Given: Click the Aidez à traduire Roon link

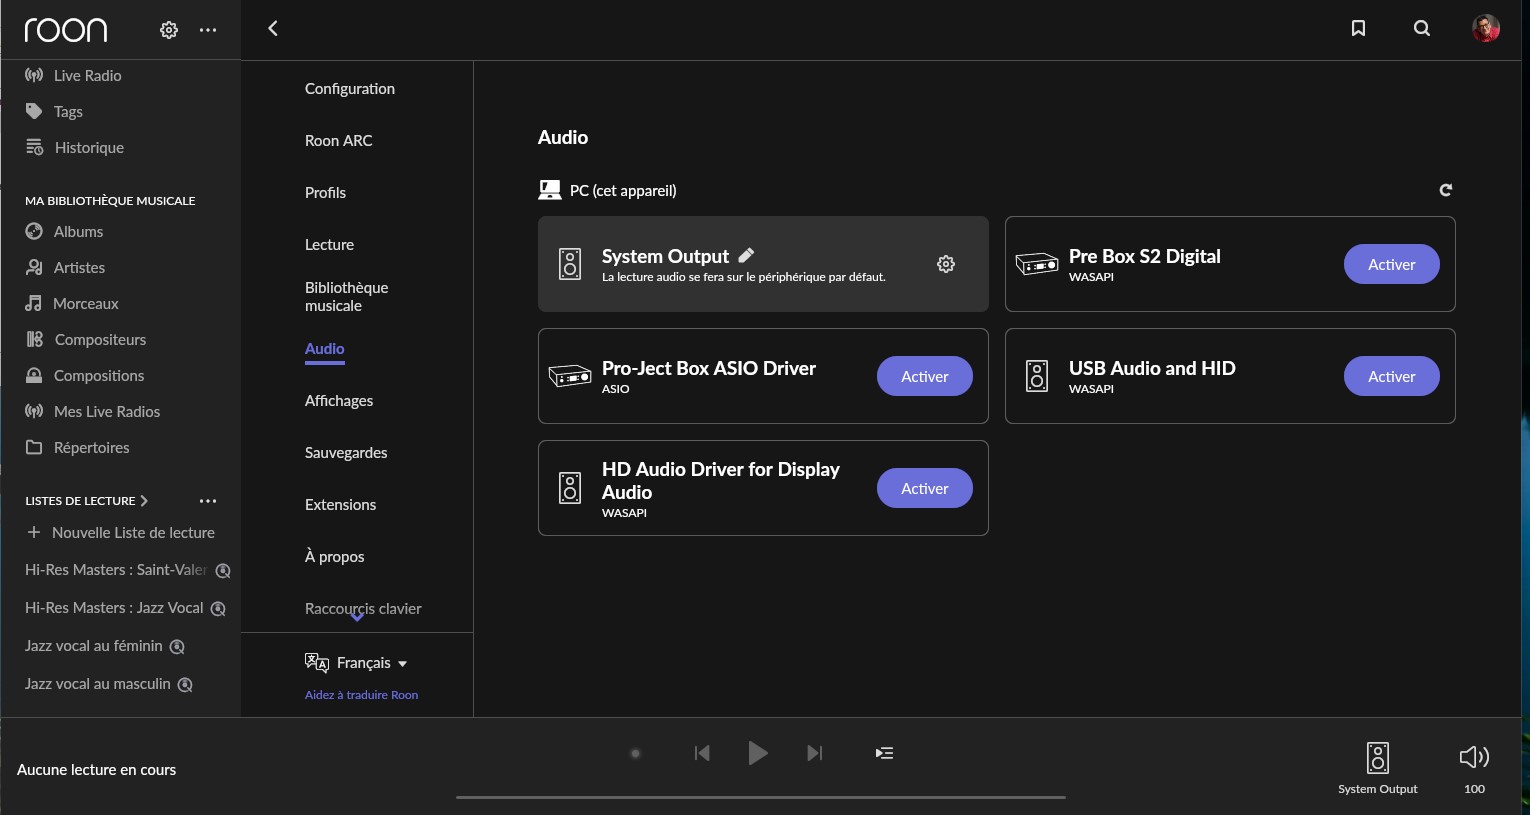Looking at the screenshot, I should [x=361, y=695].
